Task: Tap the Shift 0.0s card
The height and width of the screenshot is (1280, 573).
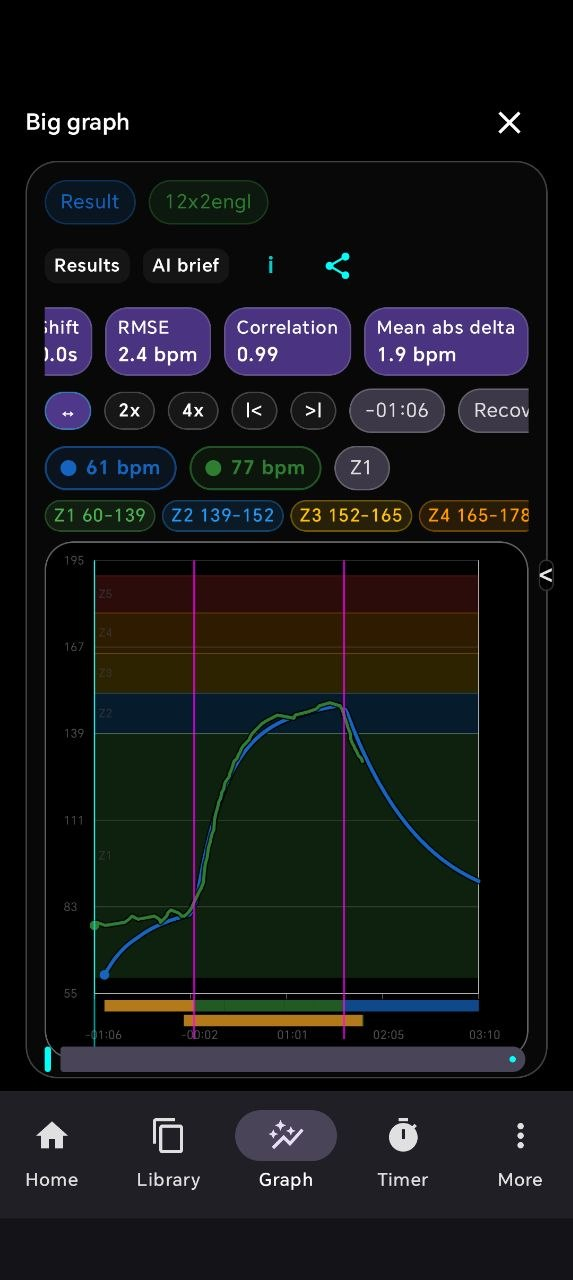Action: point(68,341)
